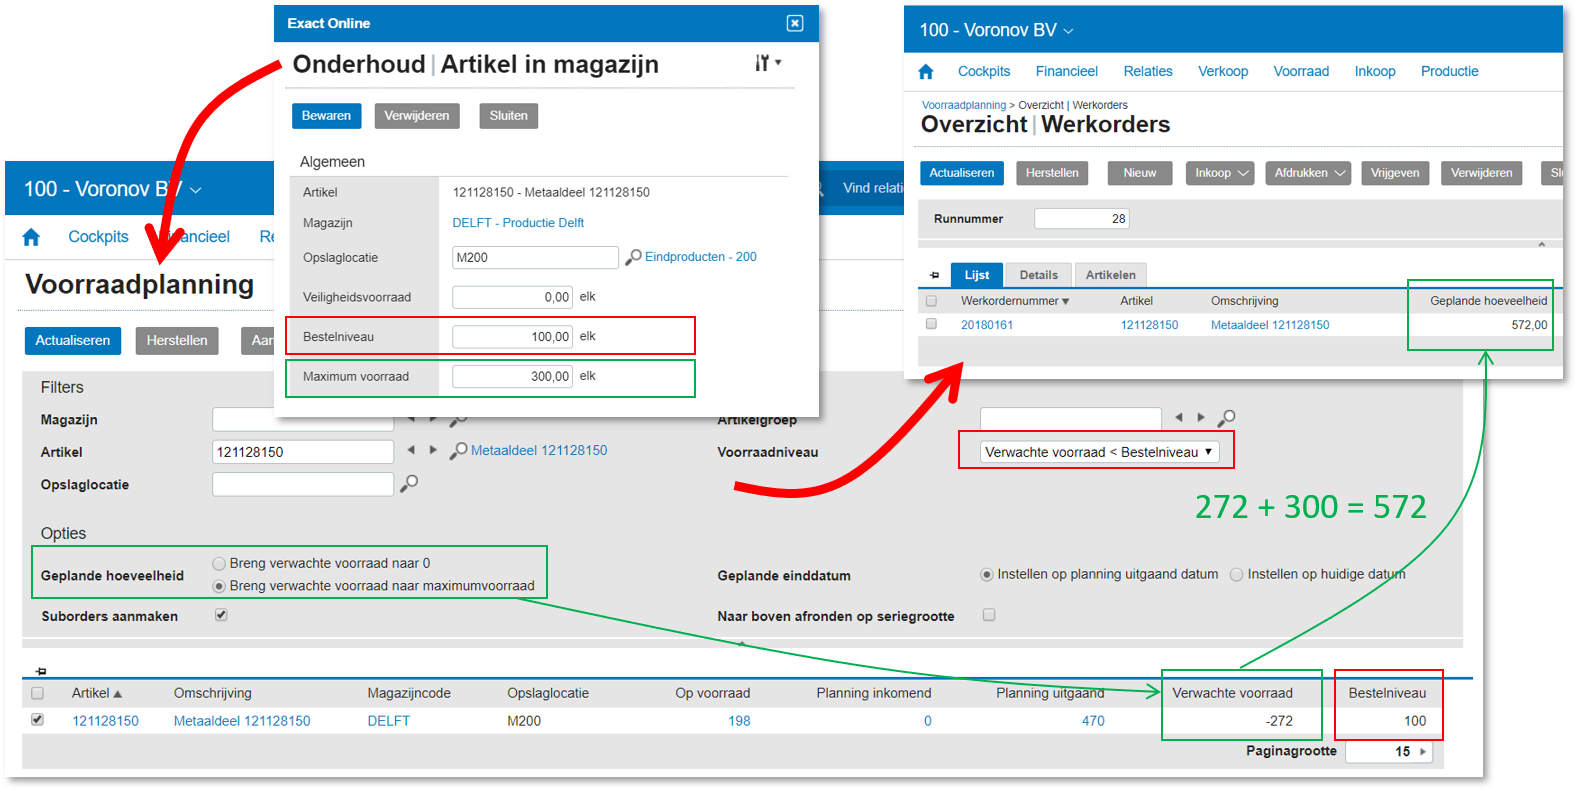Open werkorder link 20180161
The width and height of the screenshot is (1575, 789).
pyautogui.click(x=986, y=325)
